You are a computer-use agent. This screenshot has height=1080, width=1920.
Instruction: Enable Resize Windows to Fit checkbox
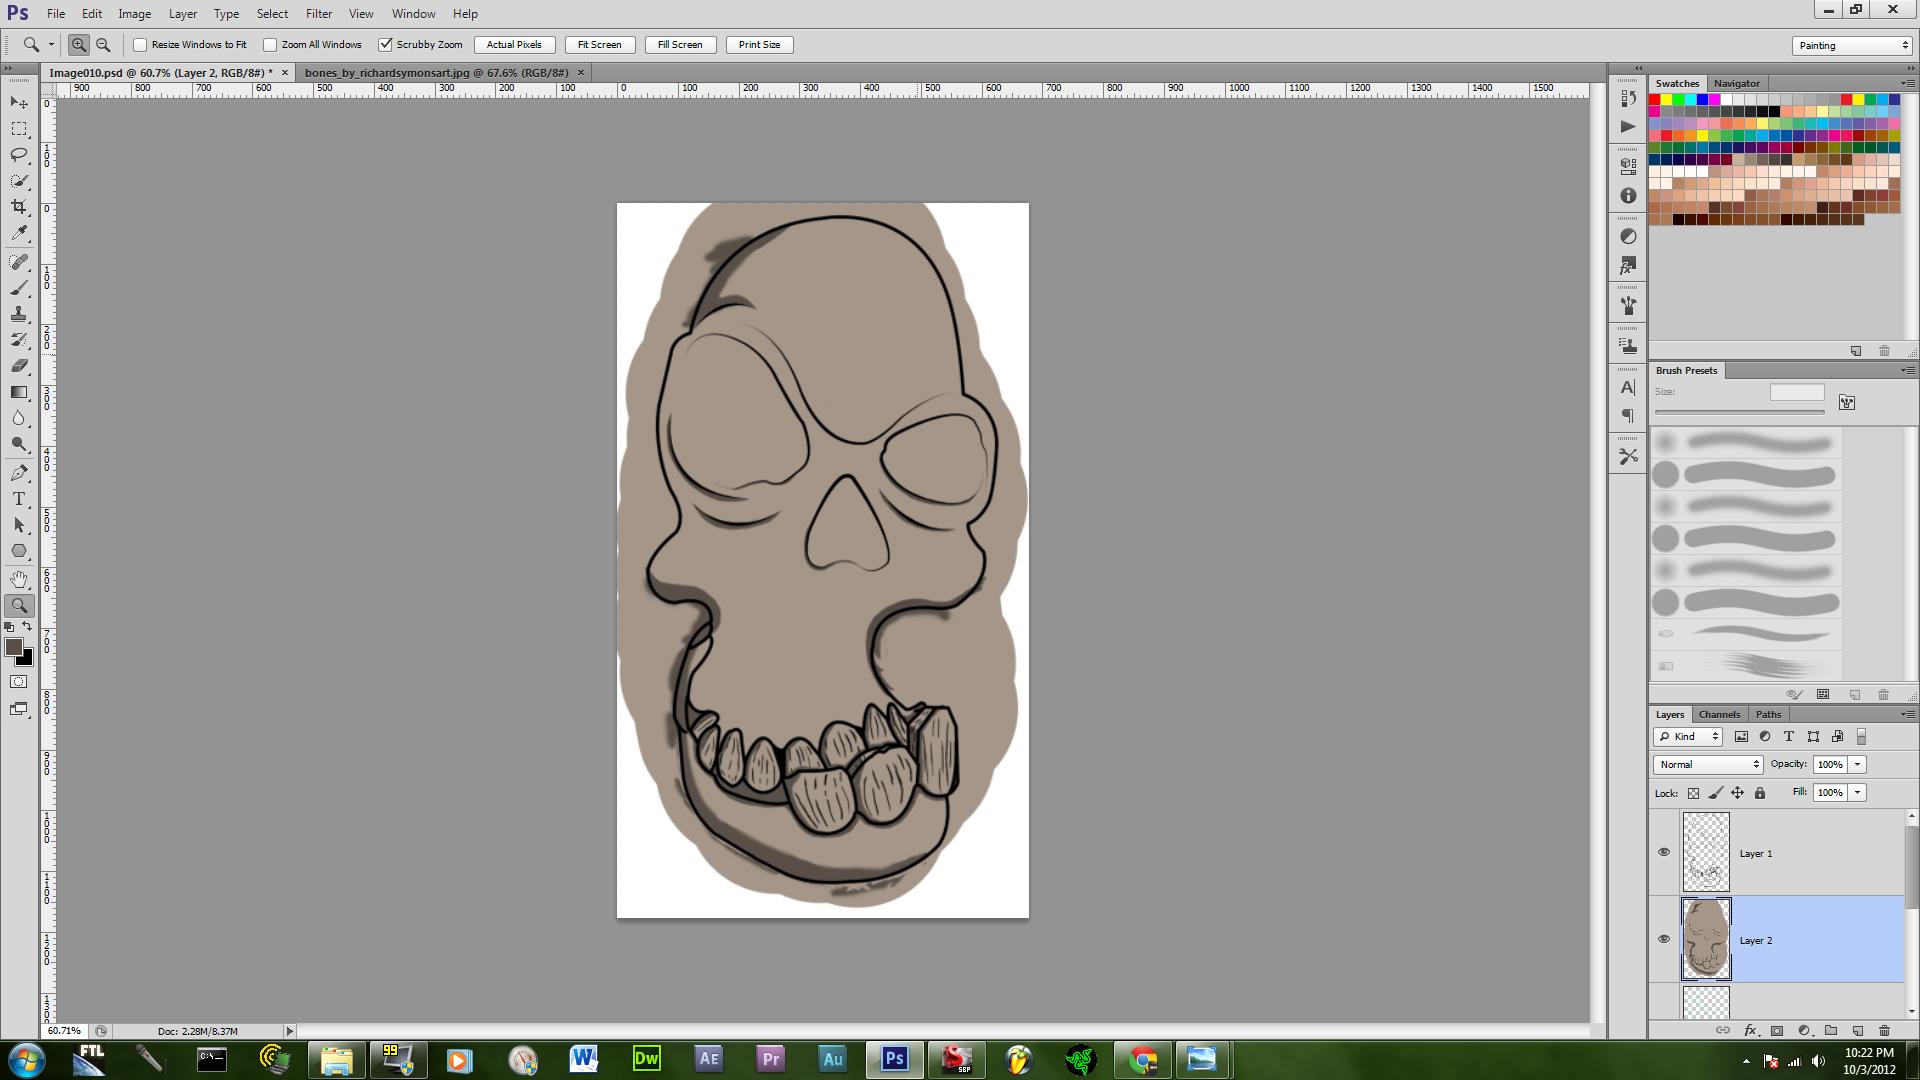pyautogui.click(x=140, y=45)
